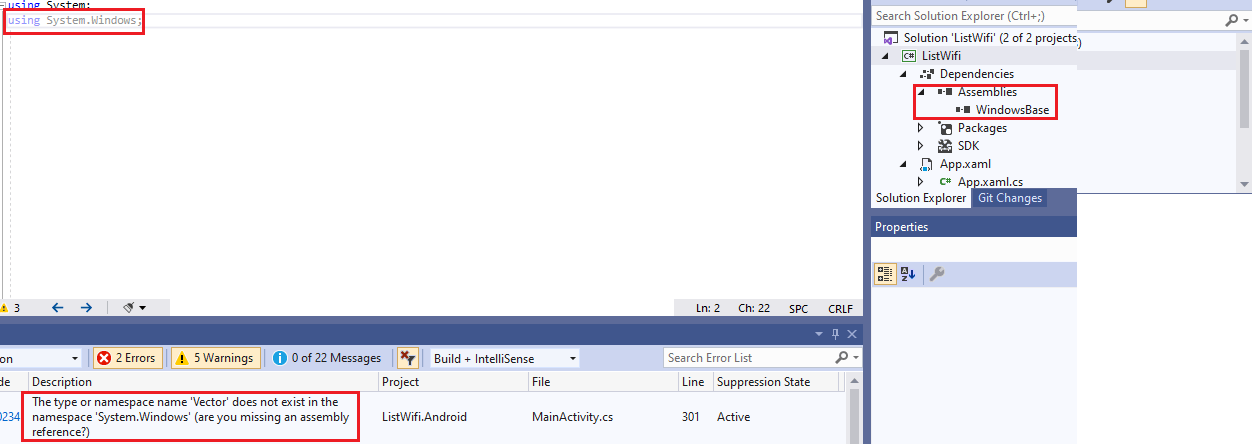1252x444 pixels.
Task: Open the error code link ending 0234
Action: 9,417
